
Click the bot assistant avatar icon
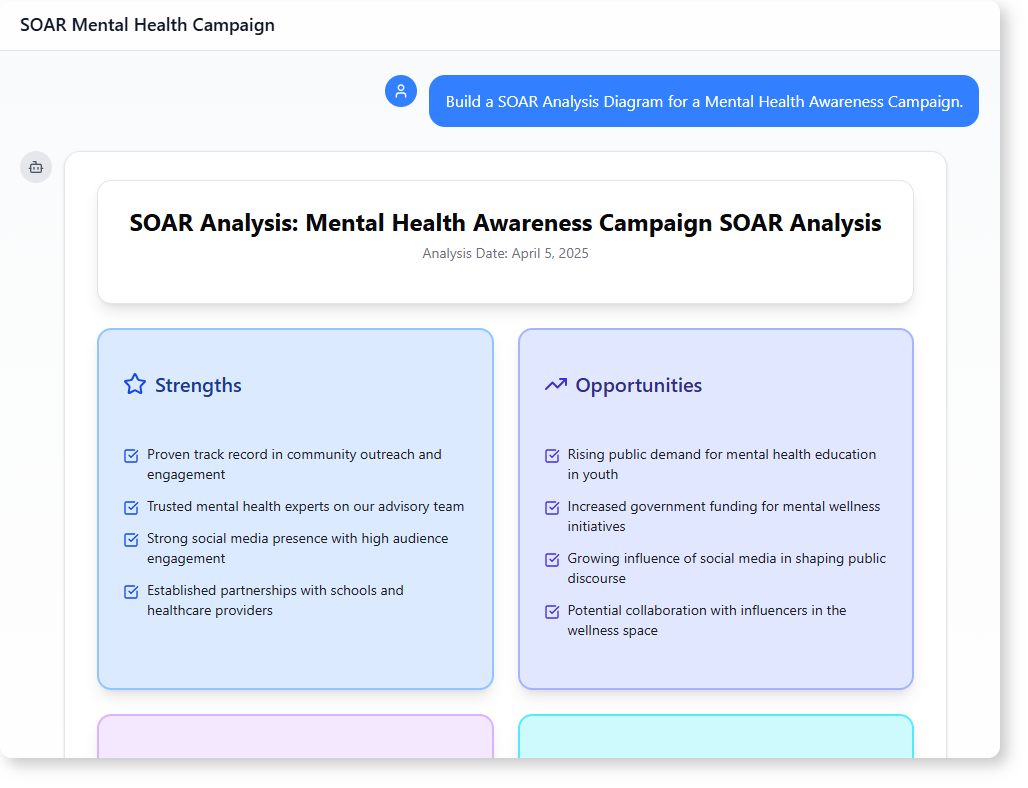[36, 167]
